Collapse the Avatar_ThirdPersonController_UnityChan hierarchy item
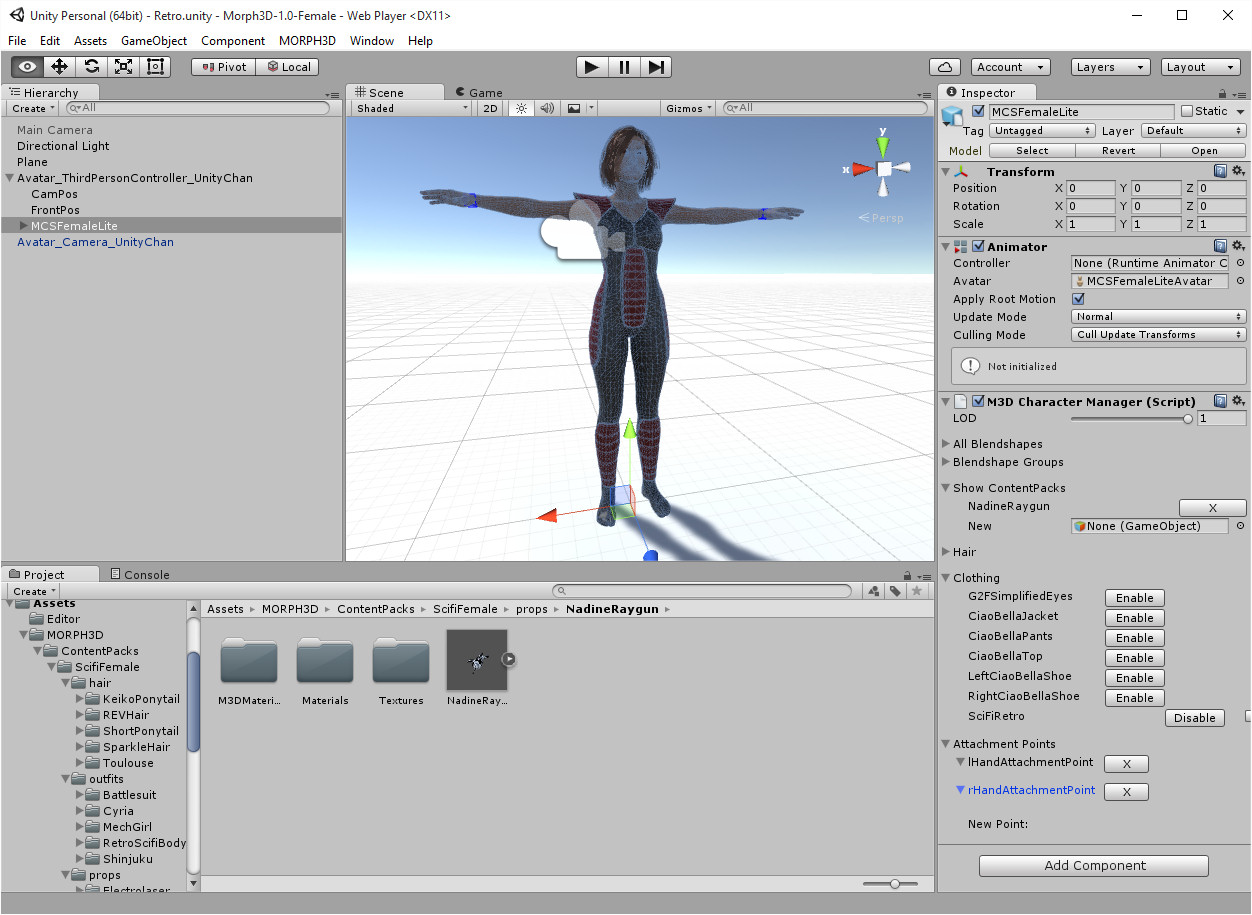 pos(9,177)
